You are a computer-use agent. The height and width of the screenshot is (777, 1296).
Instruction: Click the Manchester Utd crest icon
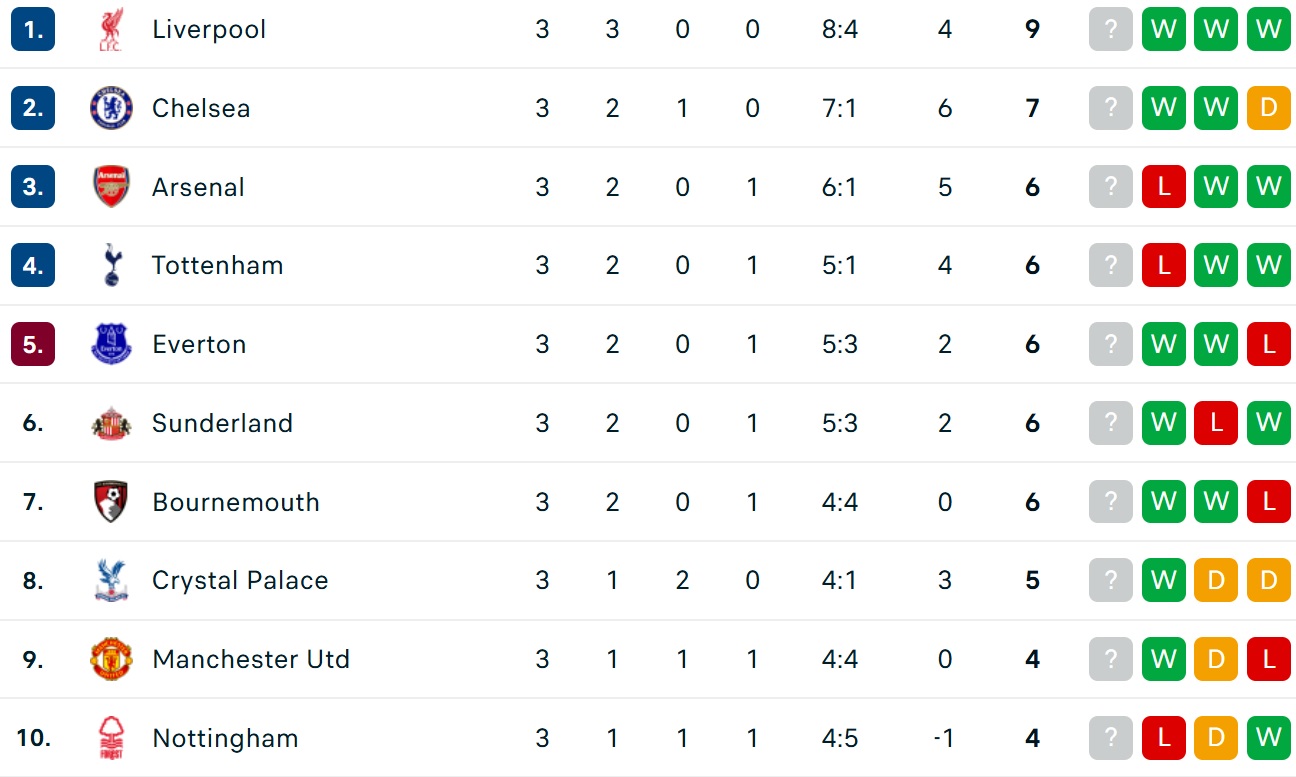111,659
